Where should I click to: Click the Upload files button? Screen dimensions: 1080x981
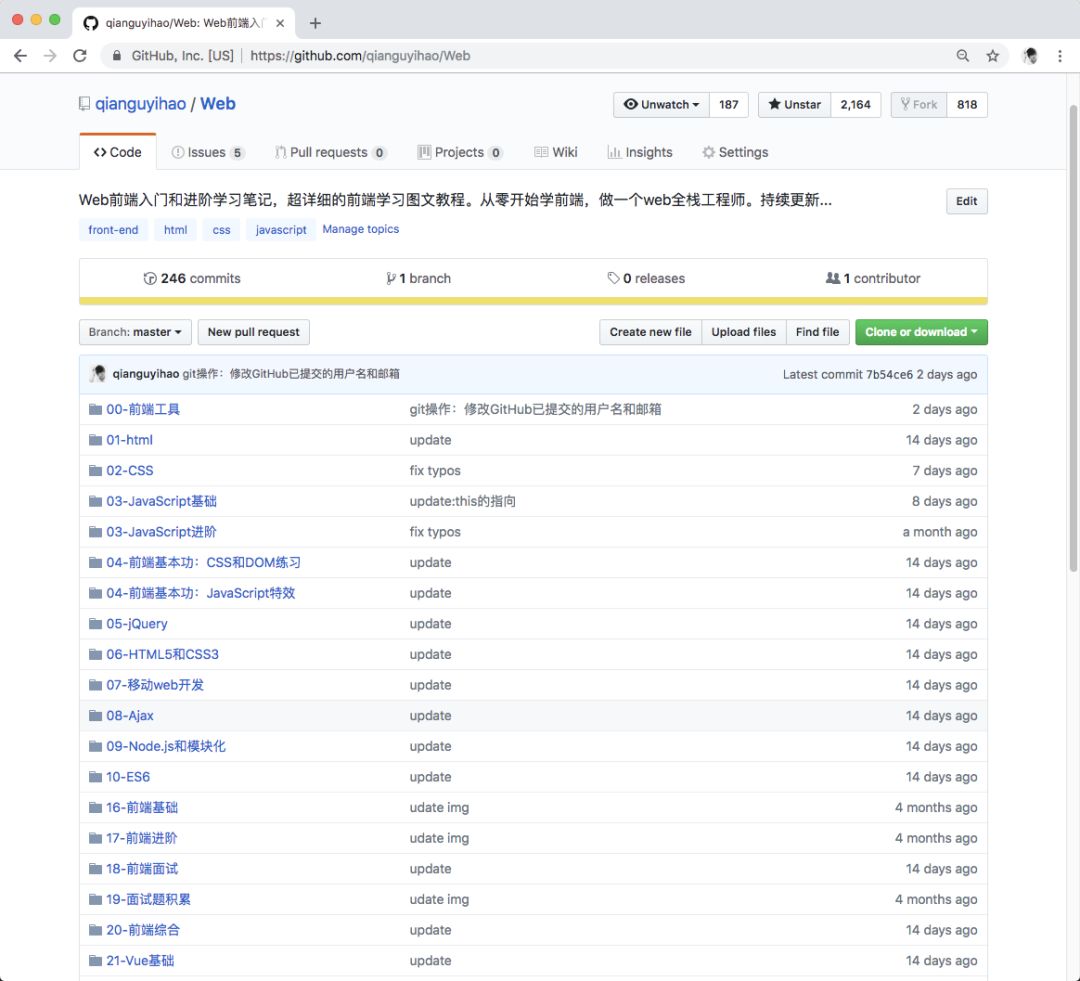(744, 332)
